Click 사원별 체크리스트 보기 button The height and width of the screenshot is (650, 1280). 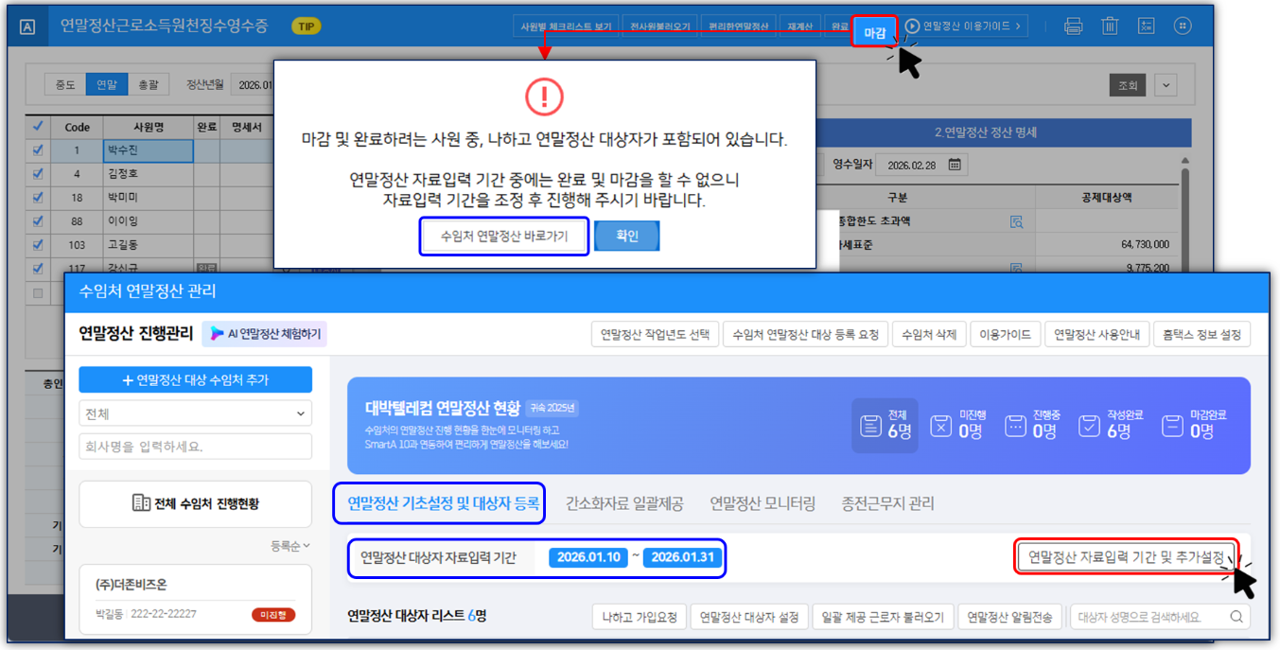(x=565, y=27)
